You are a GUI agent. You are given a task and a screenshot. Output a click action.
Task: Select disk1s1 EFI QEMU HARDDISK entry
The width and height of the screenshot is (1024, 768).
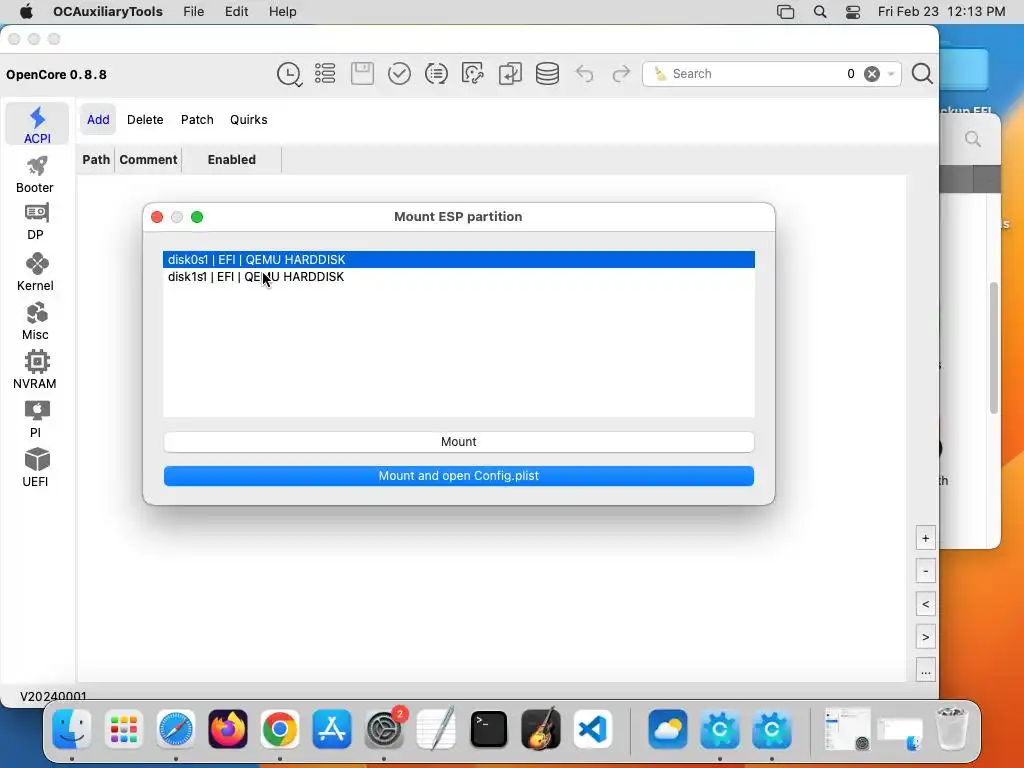coord(458,276)
